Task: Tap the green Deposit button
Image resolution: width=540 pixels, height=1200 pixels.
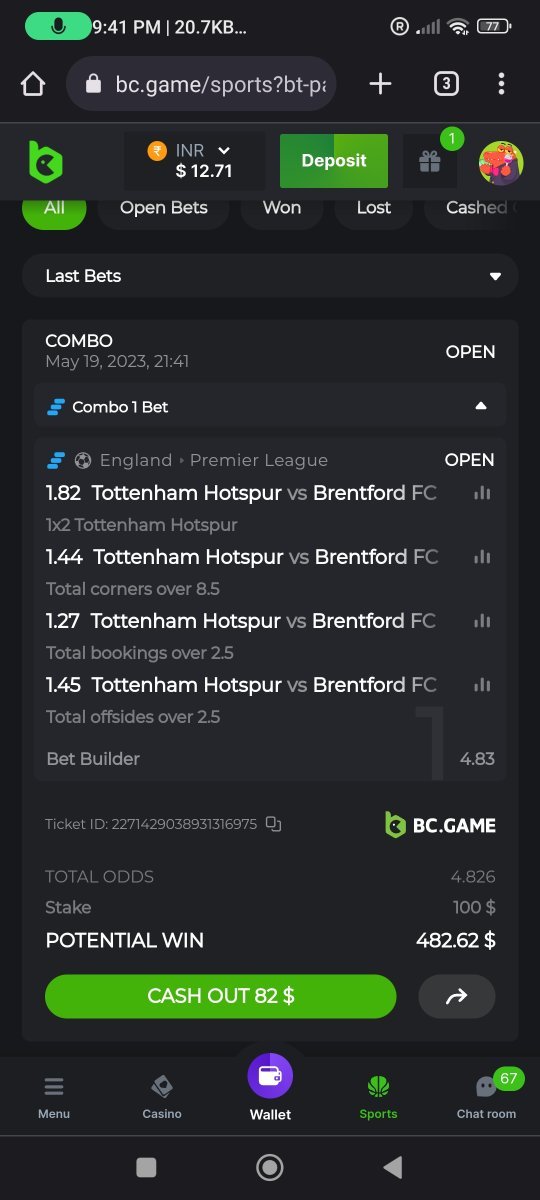Action: (x=334, y=161)
